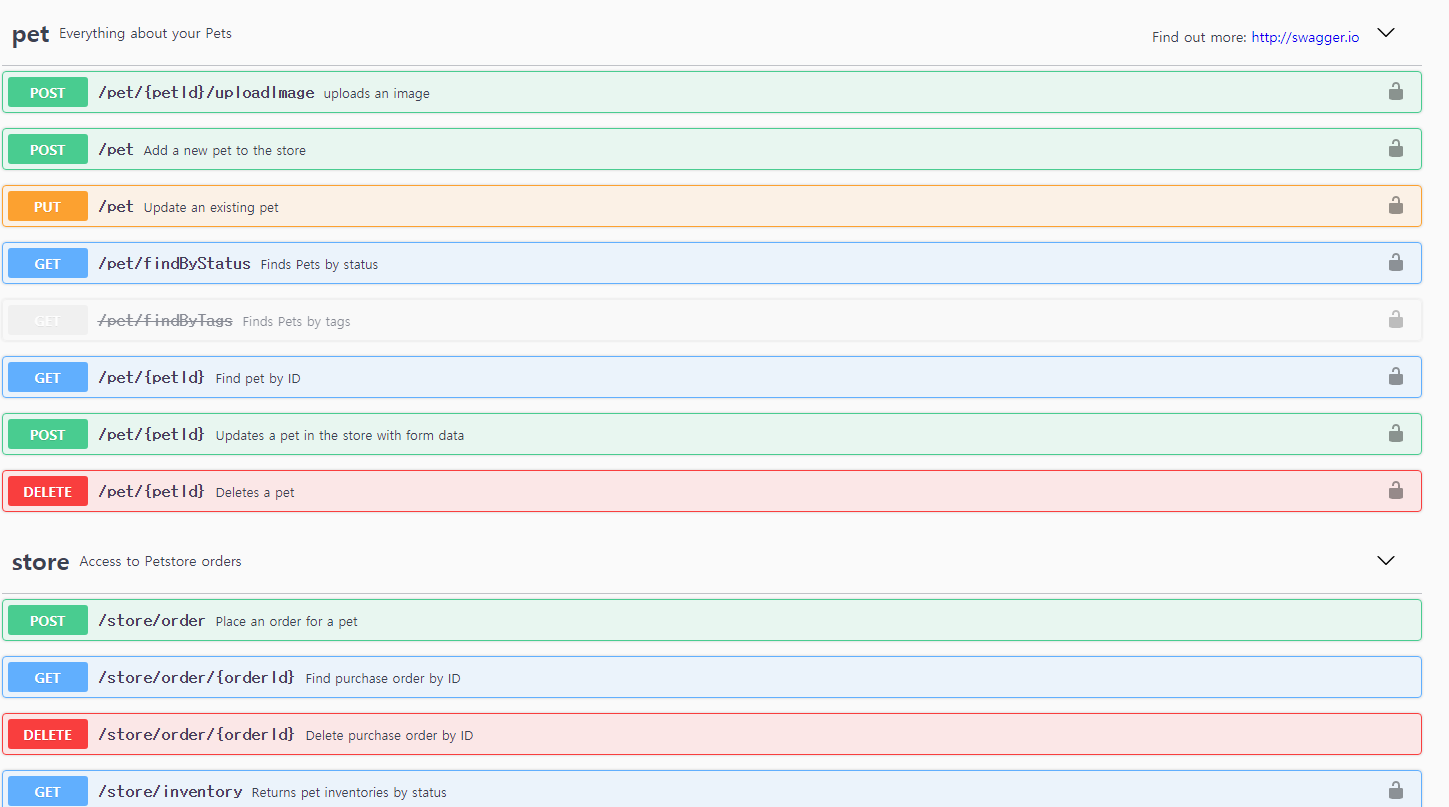Click lock icon on store inventory row
This screenshot has width=1449, height=807.
[1395, 791]
